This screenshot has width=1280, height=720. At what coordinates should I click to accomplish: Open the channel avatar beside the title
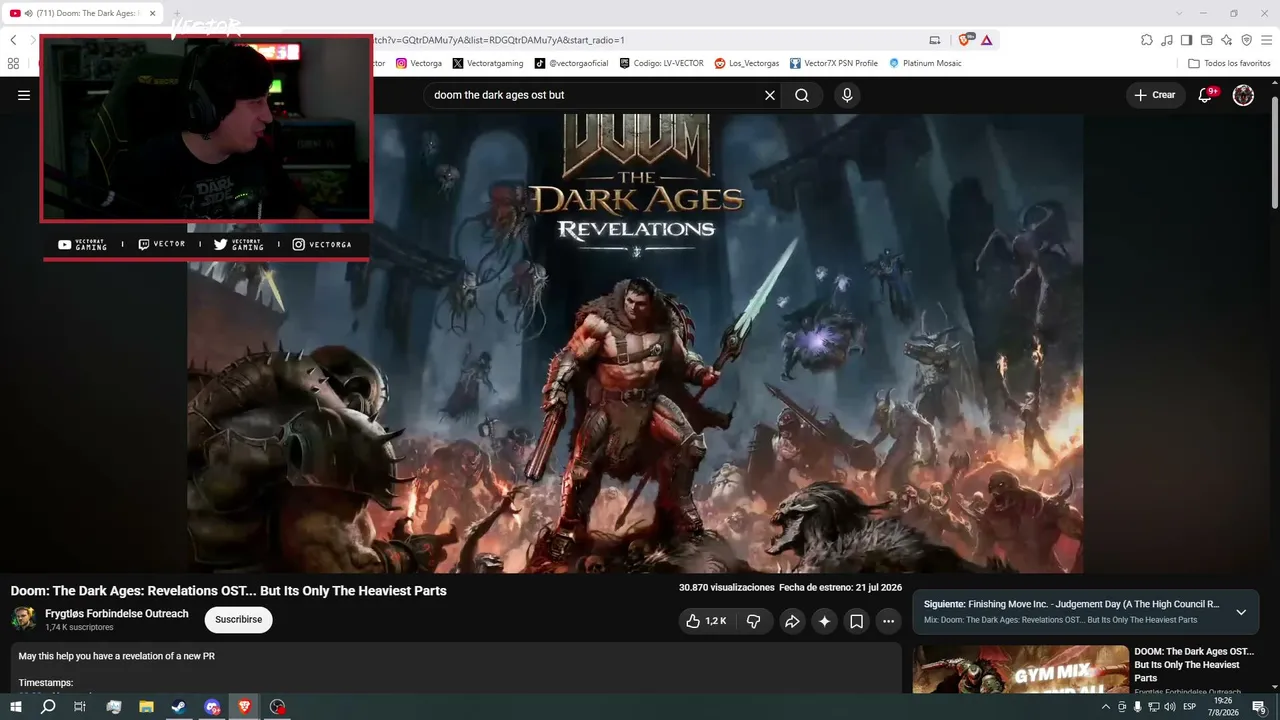click(23, 619)
